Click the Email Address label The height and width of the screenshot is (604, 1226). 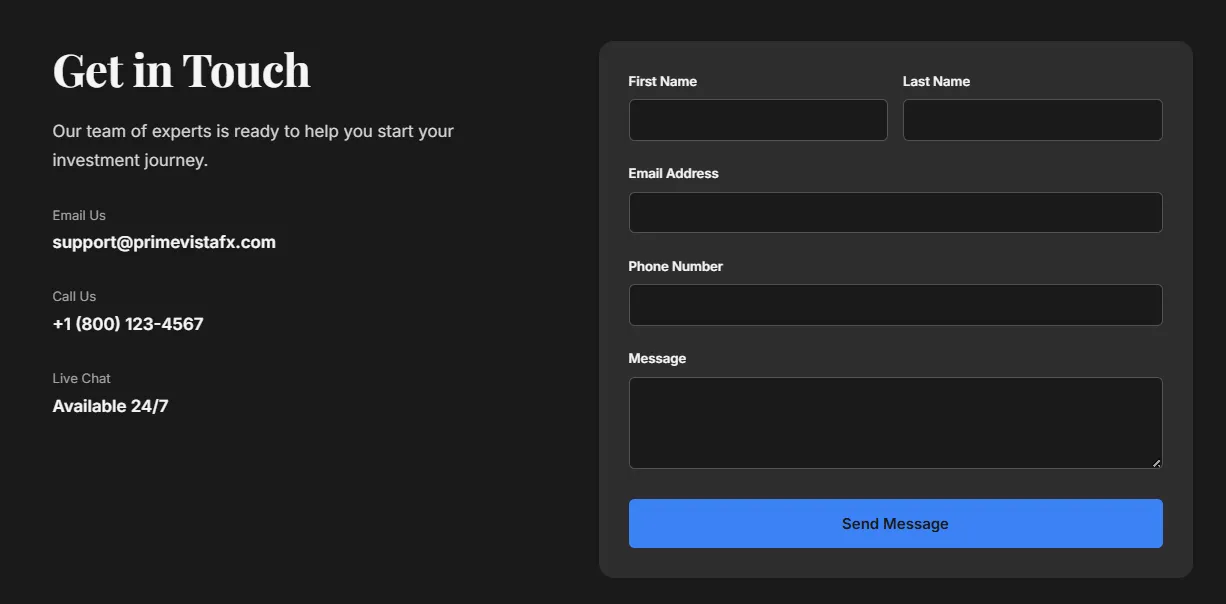click(673, 173)
